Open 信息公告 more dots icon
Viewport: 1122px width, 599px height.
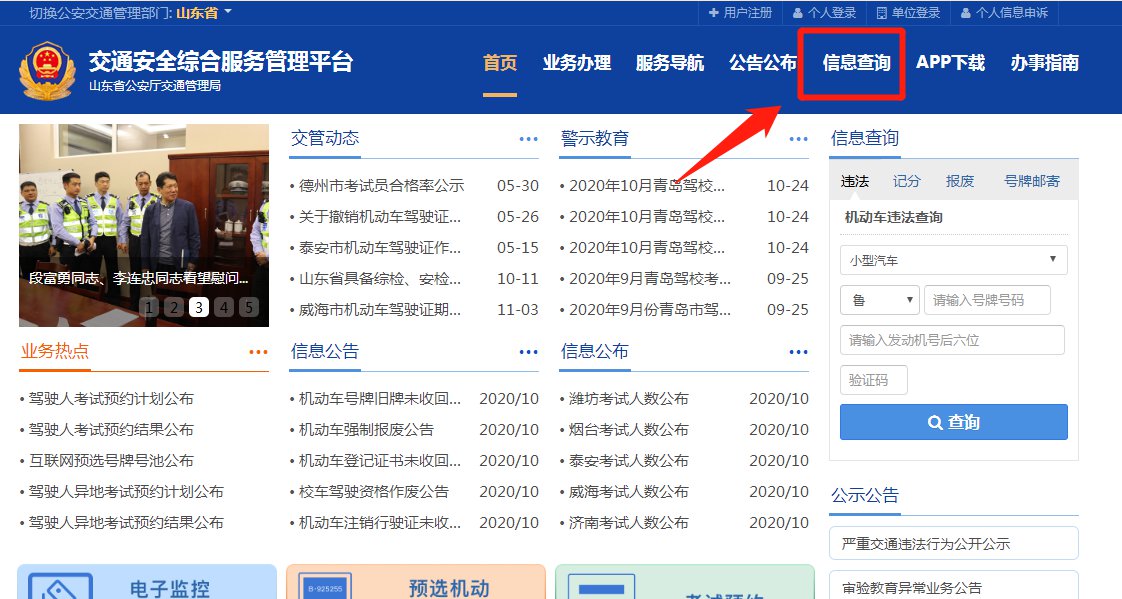(529, 352)
